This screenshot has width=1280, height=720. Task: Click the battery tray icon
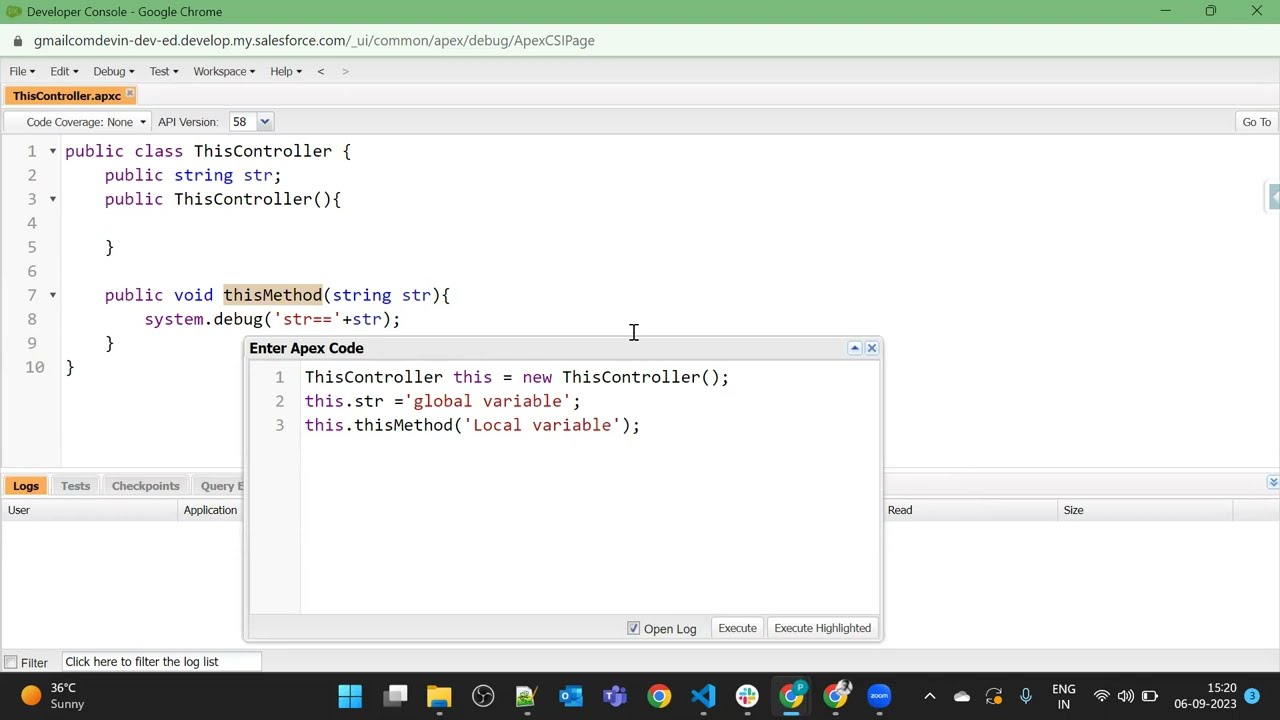tap(1150, 696)
